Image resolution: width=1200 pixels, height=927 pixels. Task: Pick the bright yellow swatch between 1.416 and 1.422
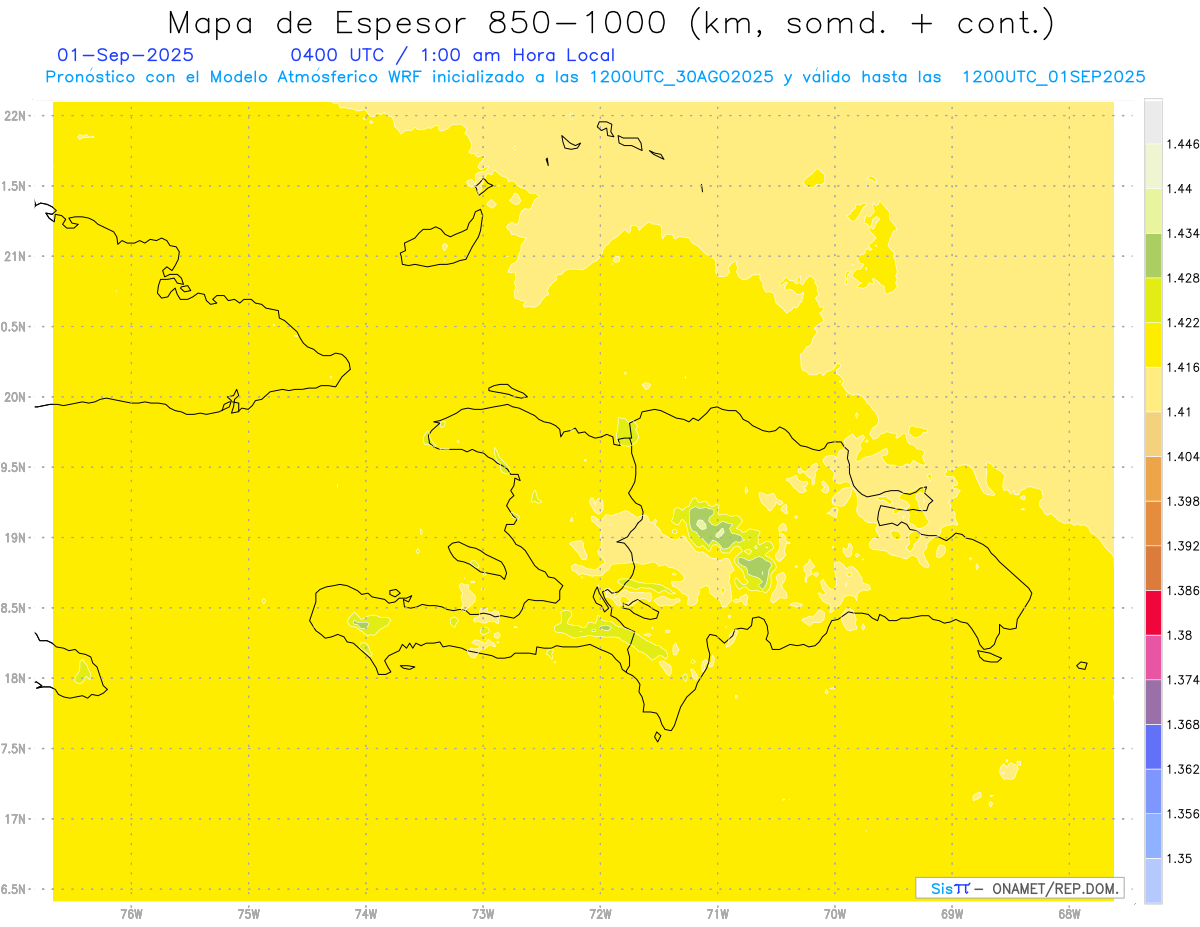tap(1153, 344)
